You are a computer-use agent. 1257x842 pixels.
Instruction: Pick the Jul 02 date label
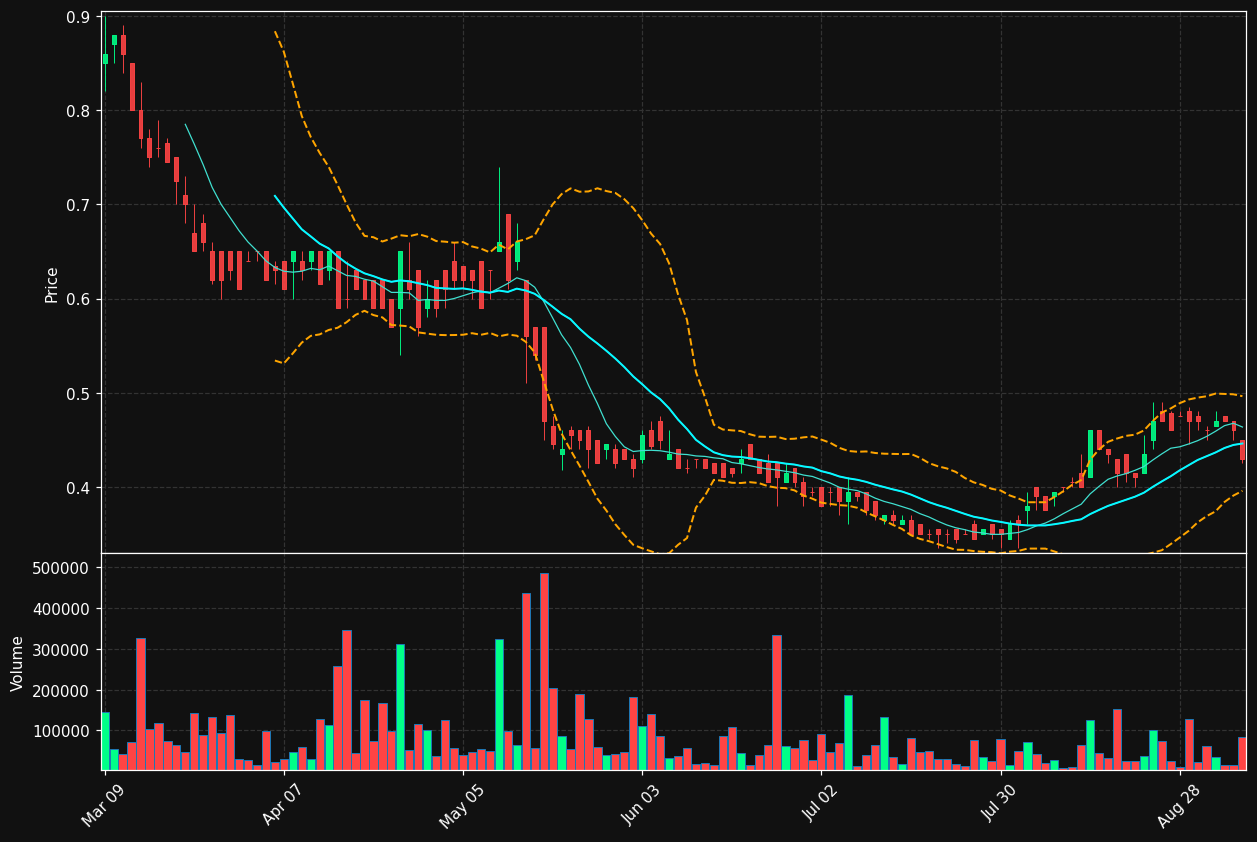(x=821, y=805)
